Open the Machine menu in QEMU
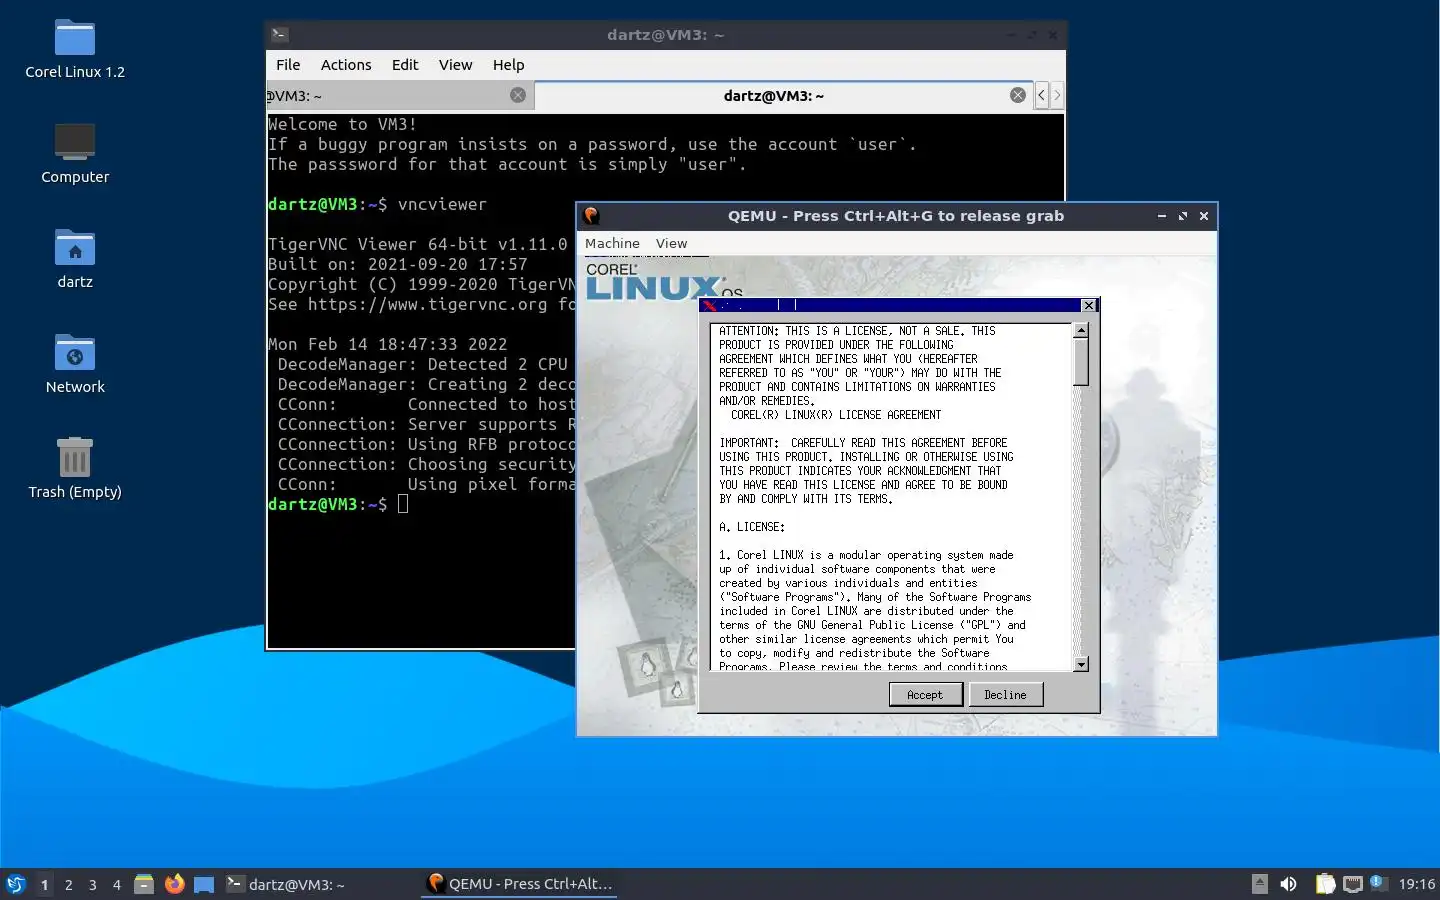This screenshot has width=1440, height=900. pos(612,243)
